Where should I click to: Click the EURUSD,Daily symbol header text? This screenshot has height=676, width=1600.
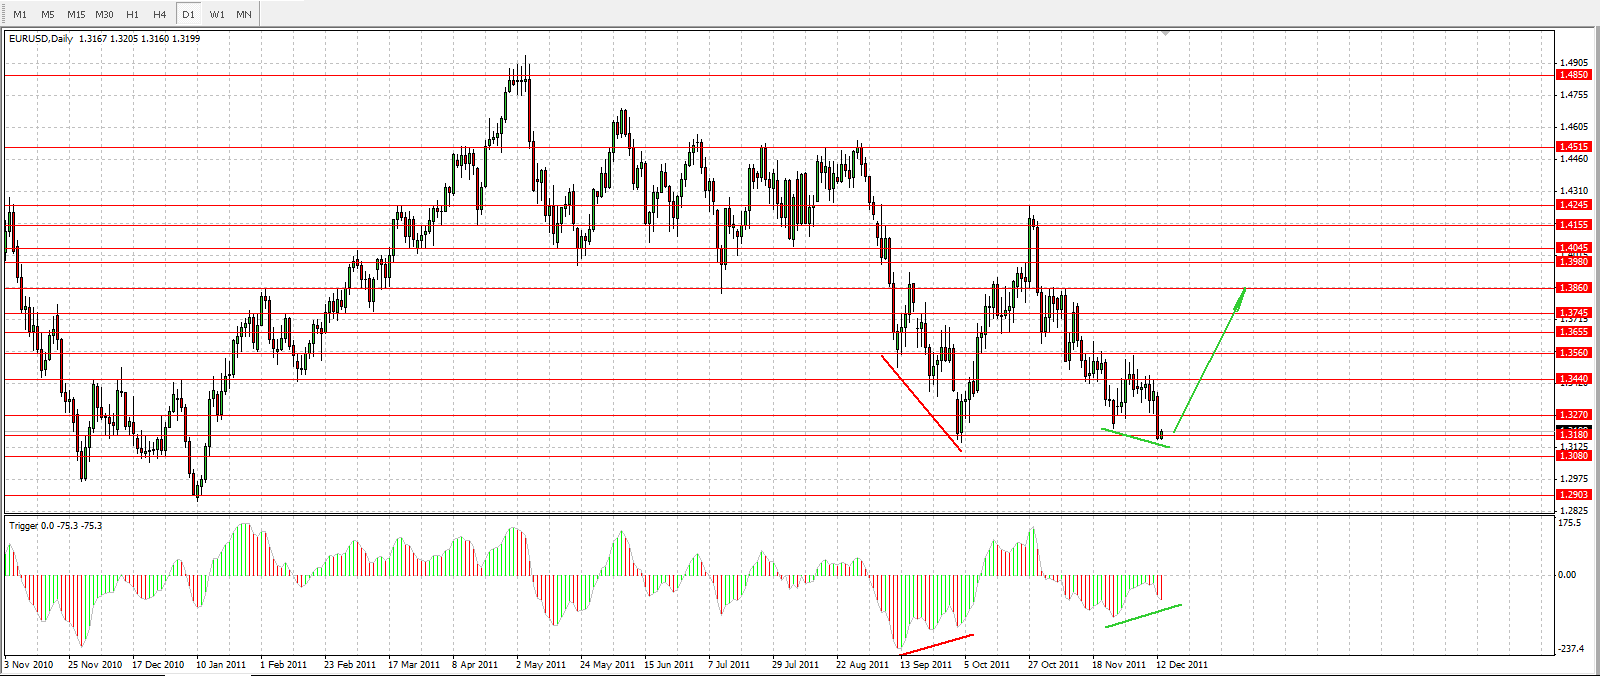[x=41, y=39]
